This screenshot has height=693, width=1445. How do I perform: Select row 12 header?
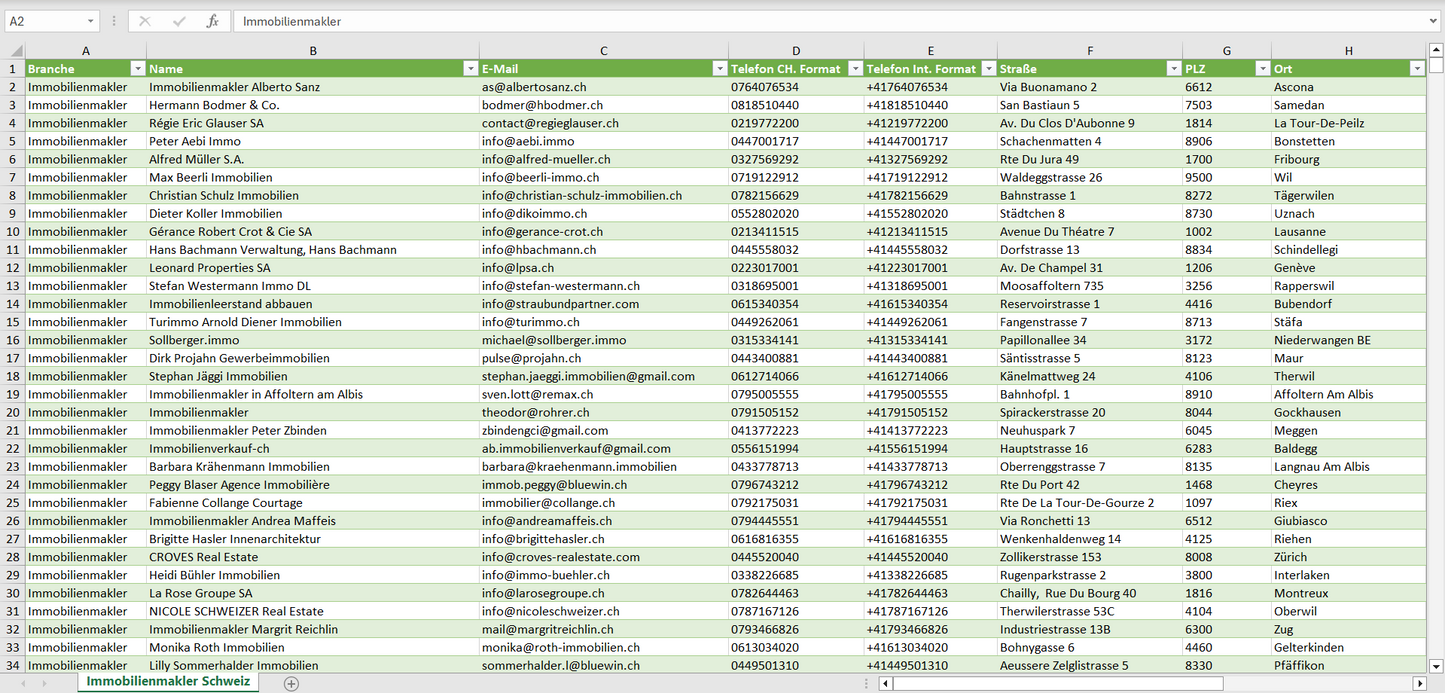(x=13, y=268)
